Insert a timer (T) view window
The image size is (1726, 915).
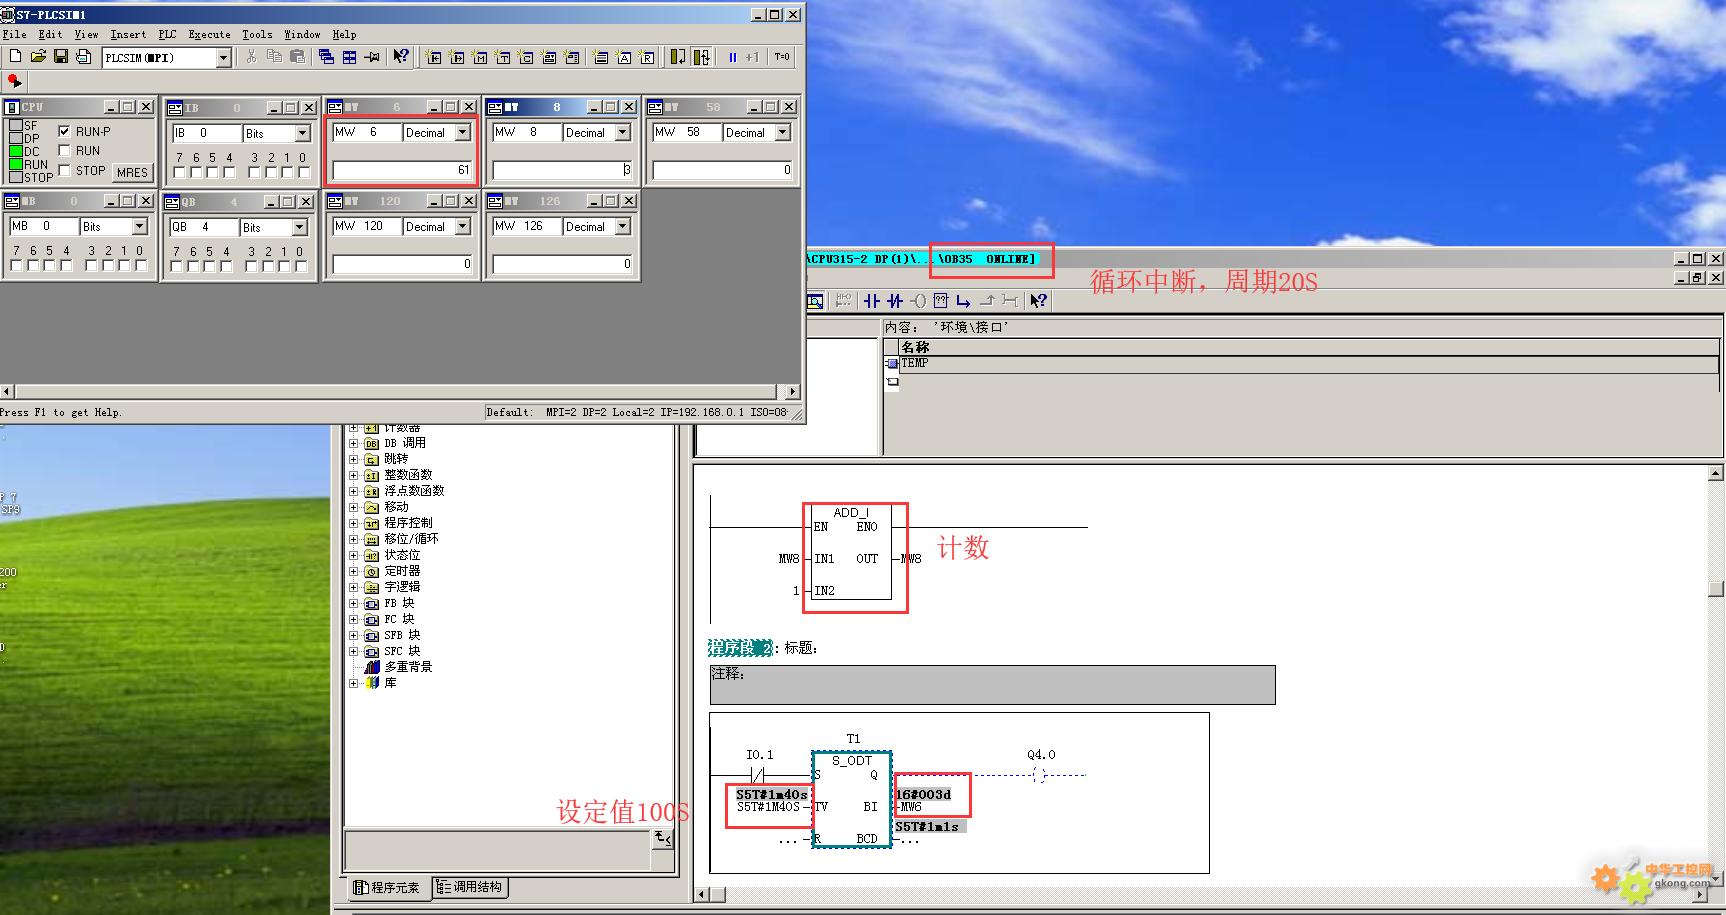503,57
